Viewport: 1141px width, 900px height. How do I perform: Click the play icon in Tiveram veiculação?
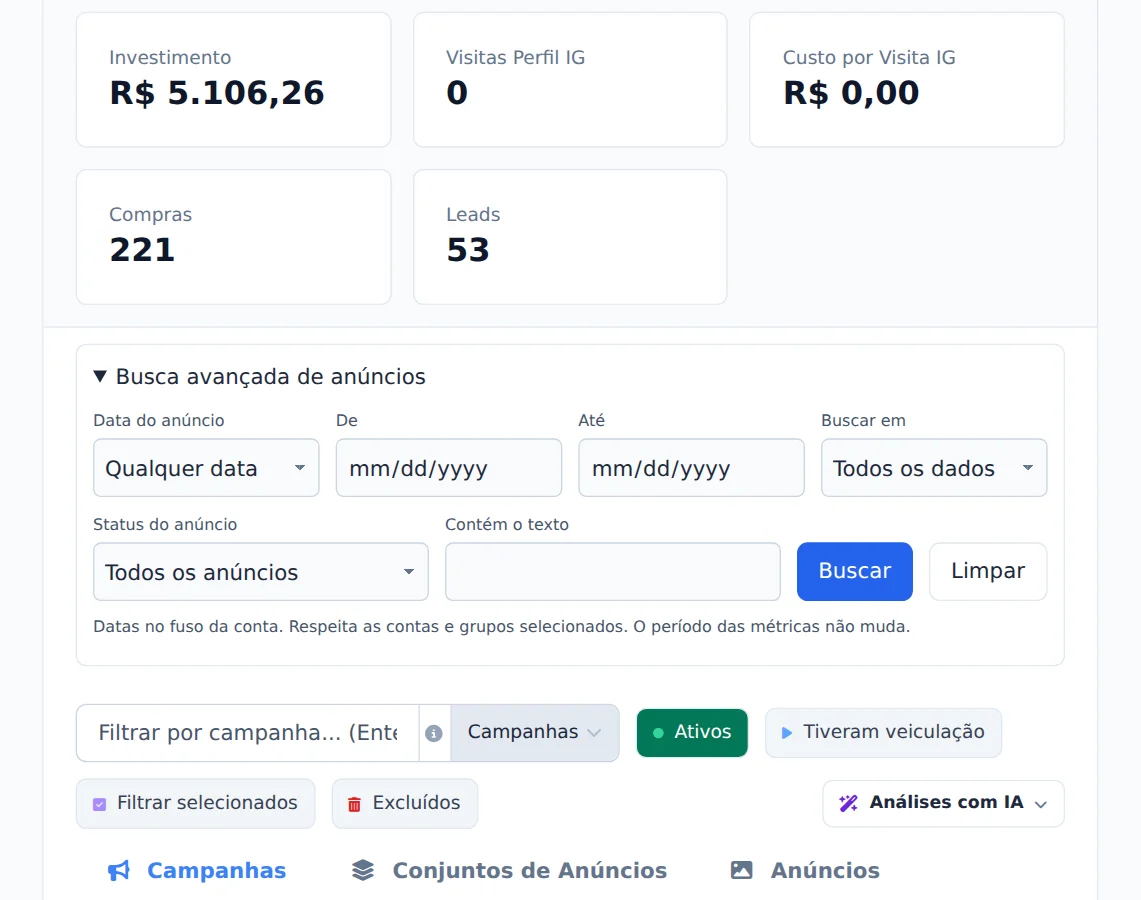pyautogui.click(x=787, y=733)
